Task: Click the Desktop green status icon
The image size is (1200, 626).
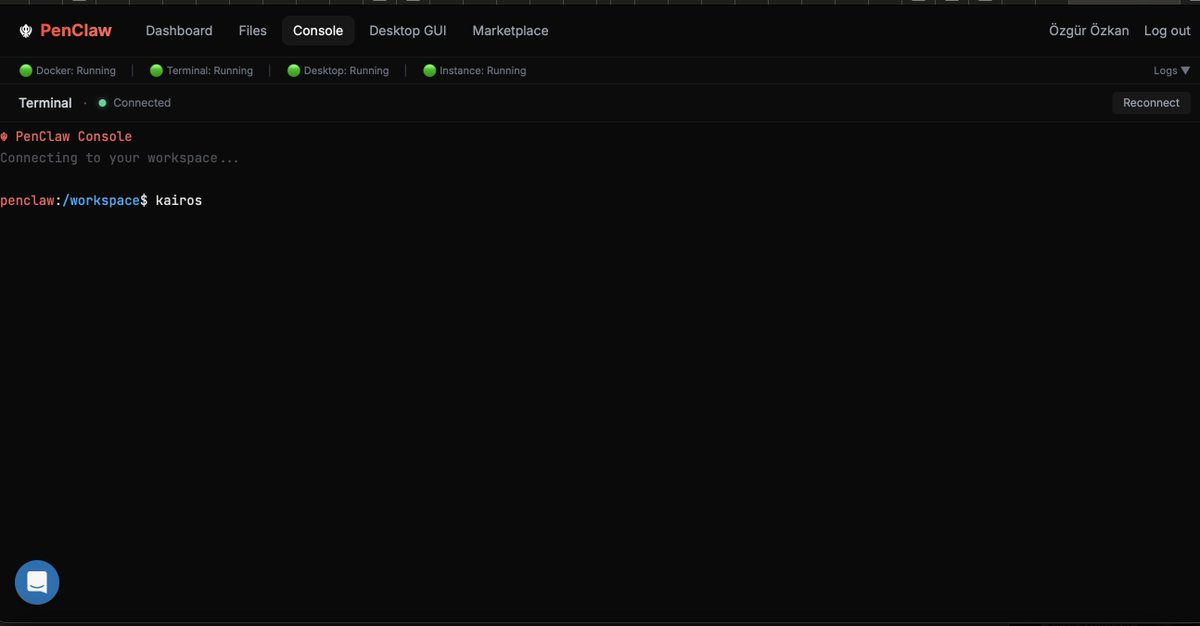Action: [294, 71]
